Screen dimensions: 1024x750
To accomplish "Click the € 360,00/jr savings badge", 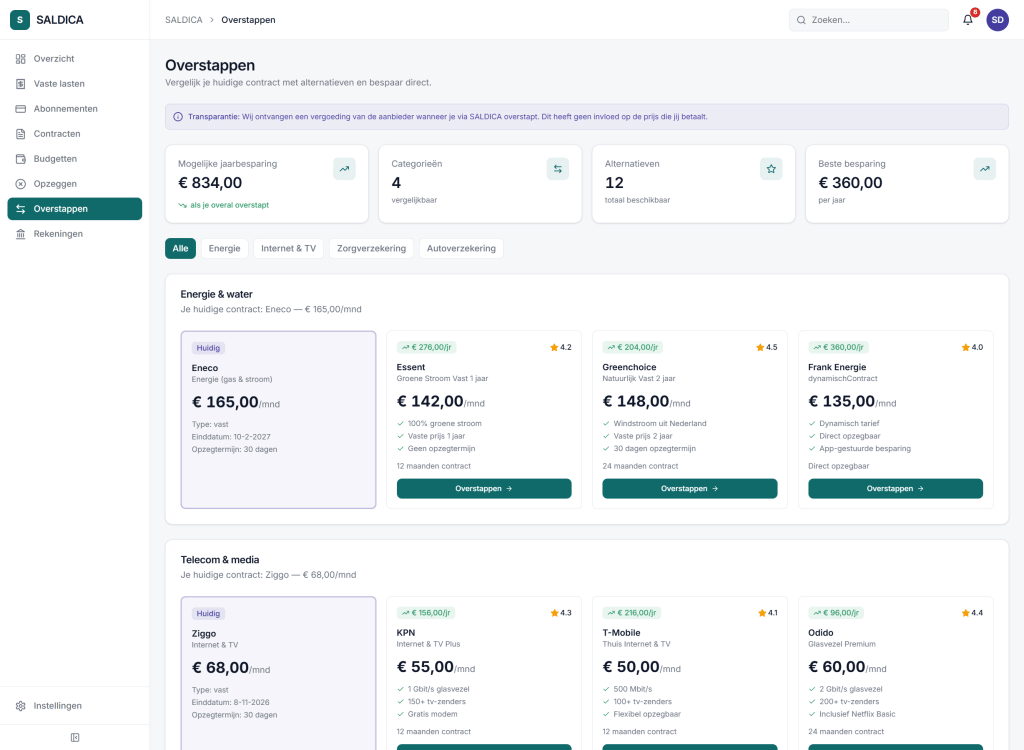I will [838, 348].
